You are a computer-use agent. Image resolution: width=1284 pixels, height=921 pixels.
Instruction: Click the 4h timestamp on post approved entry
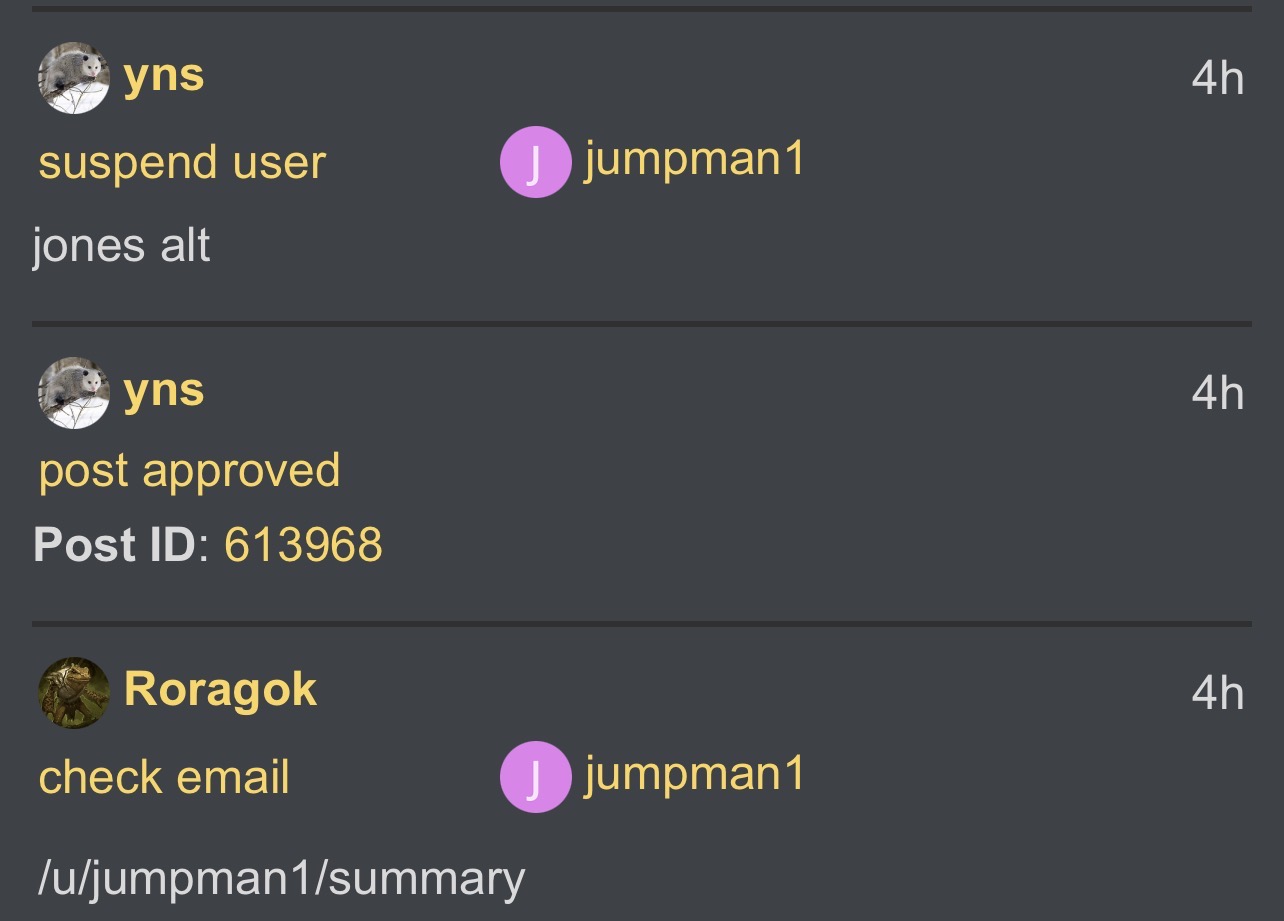pyautogui.click(x=1217, y=392)
